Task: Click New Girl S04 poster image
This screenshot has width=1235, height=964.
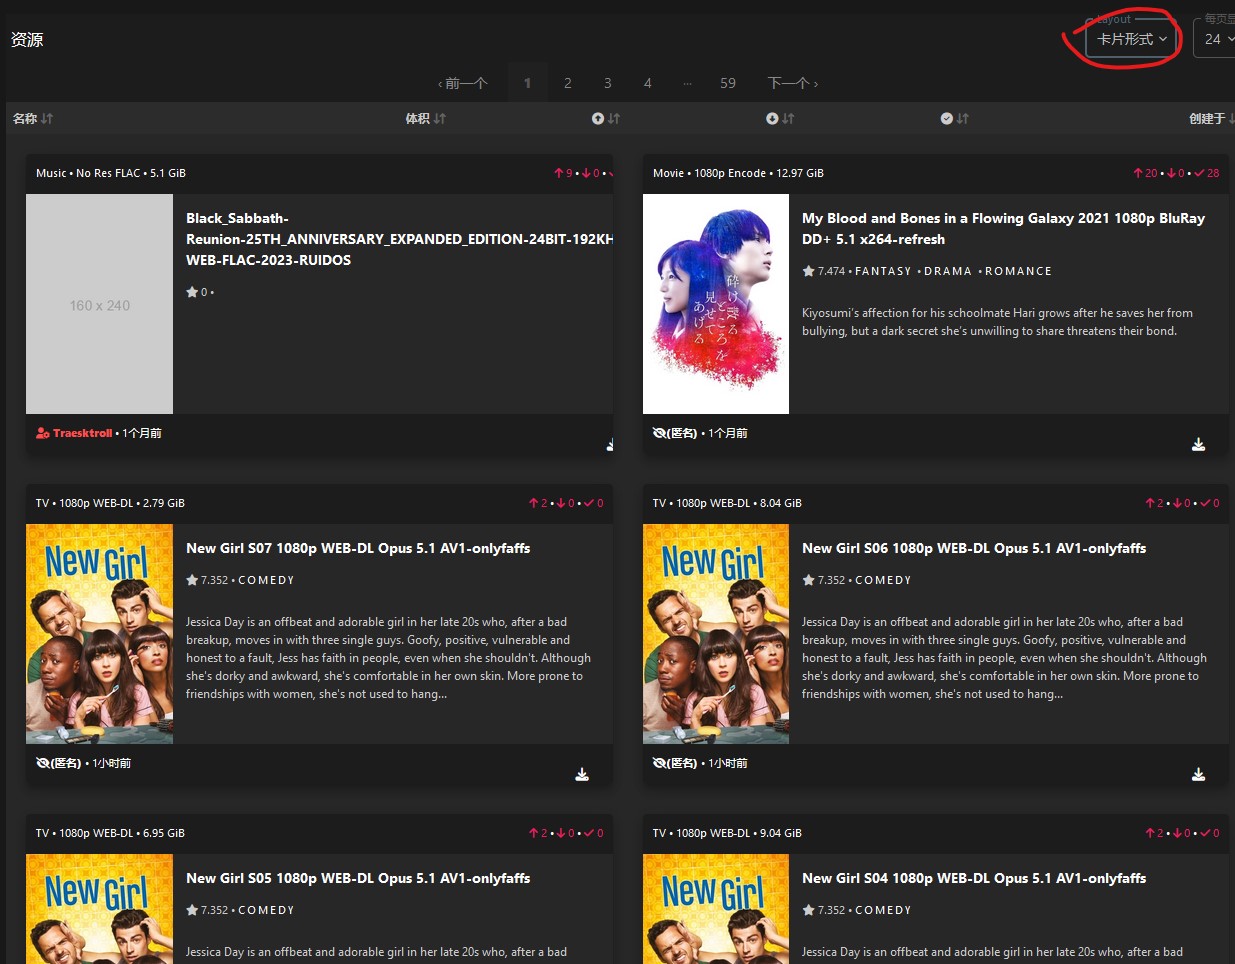Action: (716, 909)
